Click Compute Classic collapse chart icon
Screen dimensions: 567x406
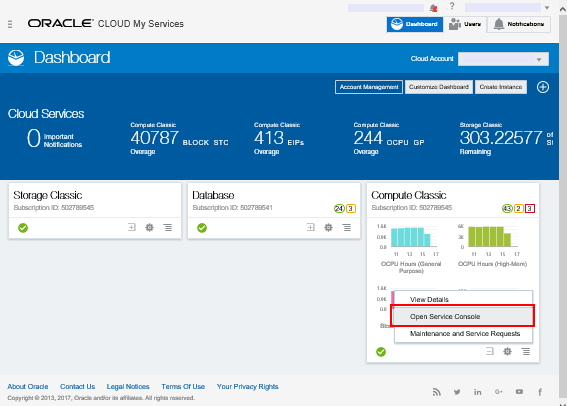[490, 351]
